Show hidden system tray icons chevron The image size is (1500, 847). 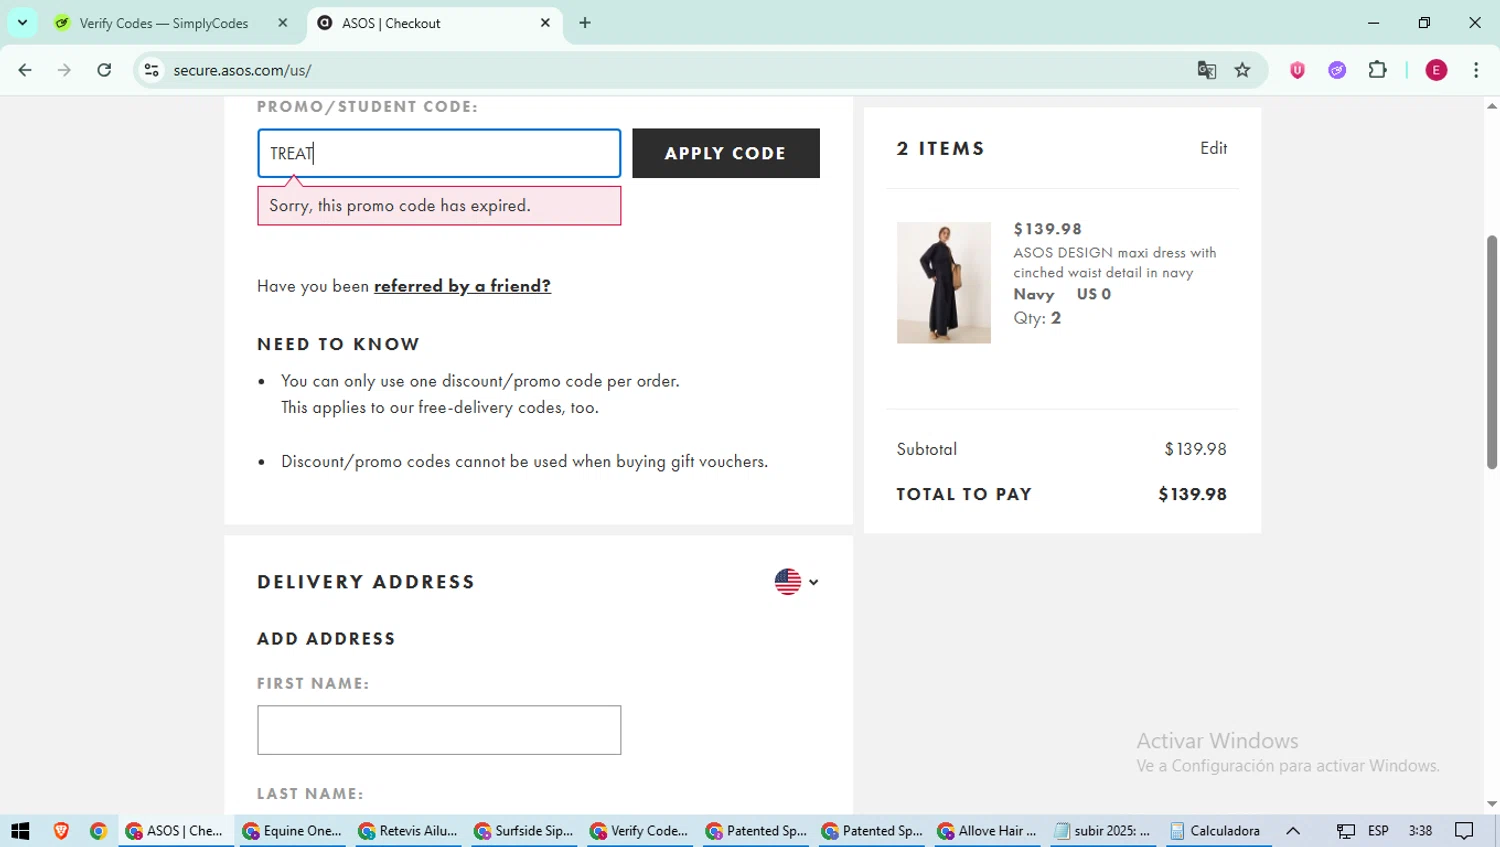tap(1293, 831)
